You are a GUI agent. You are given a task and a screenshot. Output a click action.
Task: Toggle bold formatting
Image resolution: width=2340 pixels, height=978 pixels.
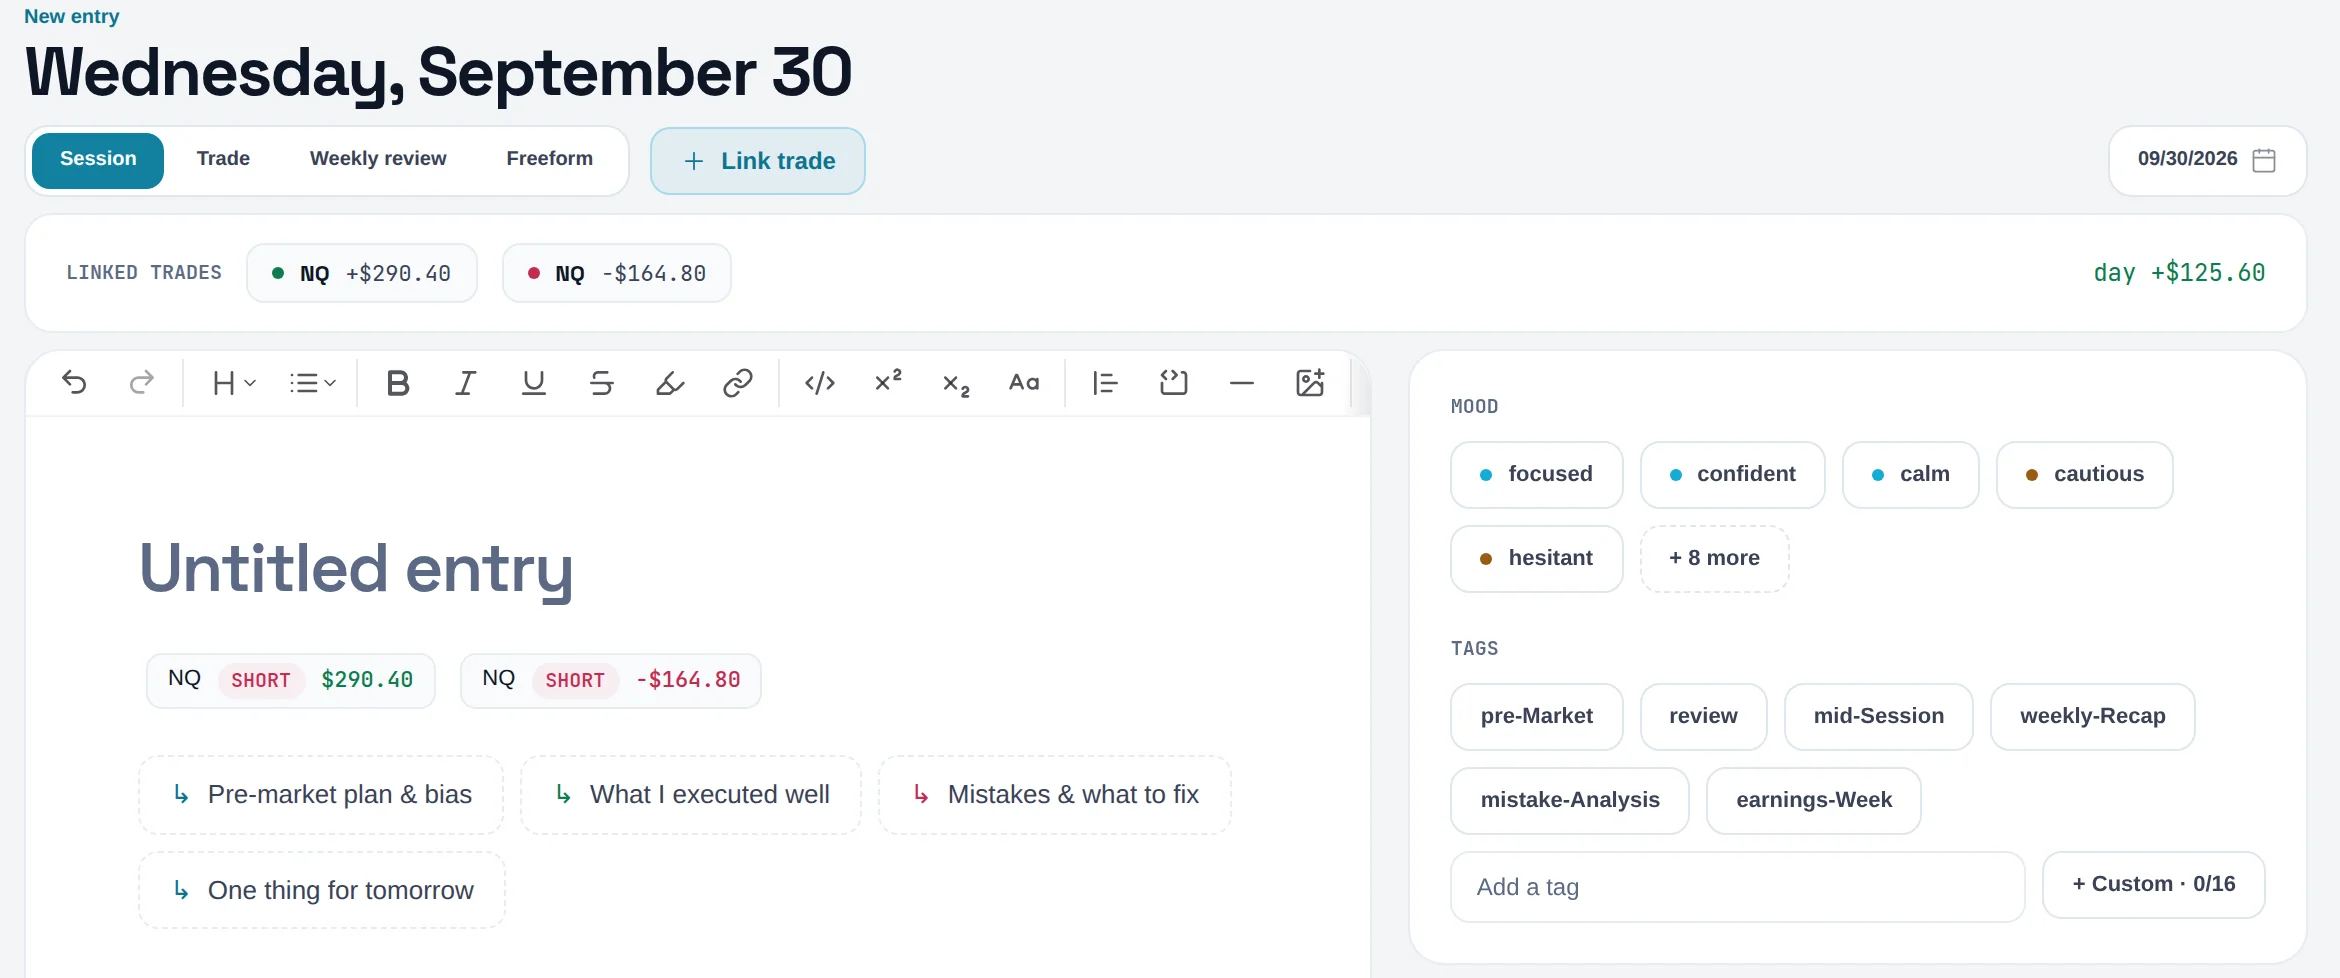(x=398, y=383)
